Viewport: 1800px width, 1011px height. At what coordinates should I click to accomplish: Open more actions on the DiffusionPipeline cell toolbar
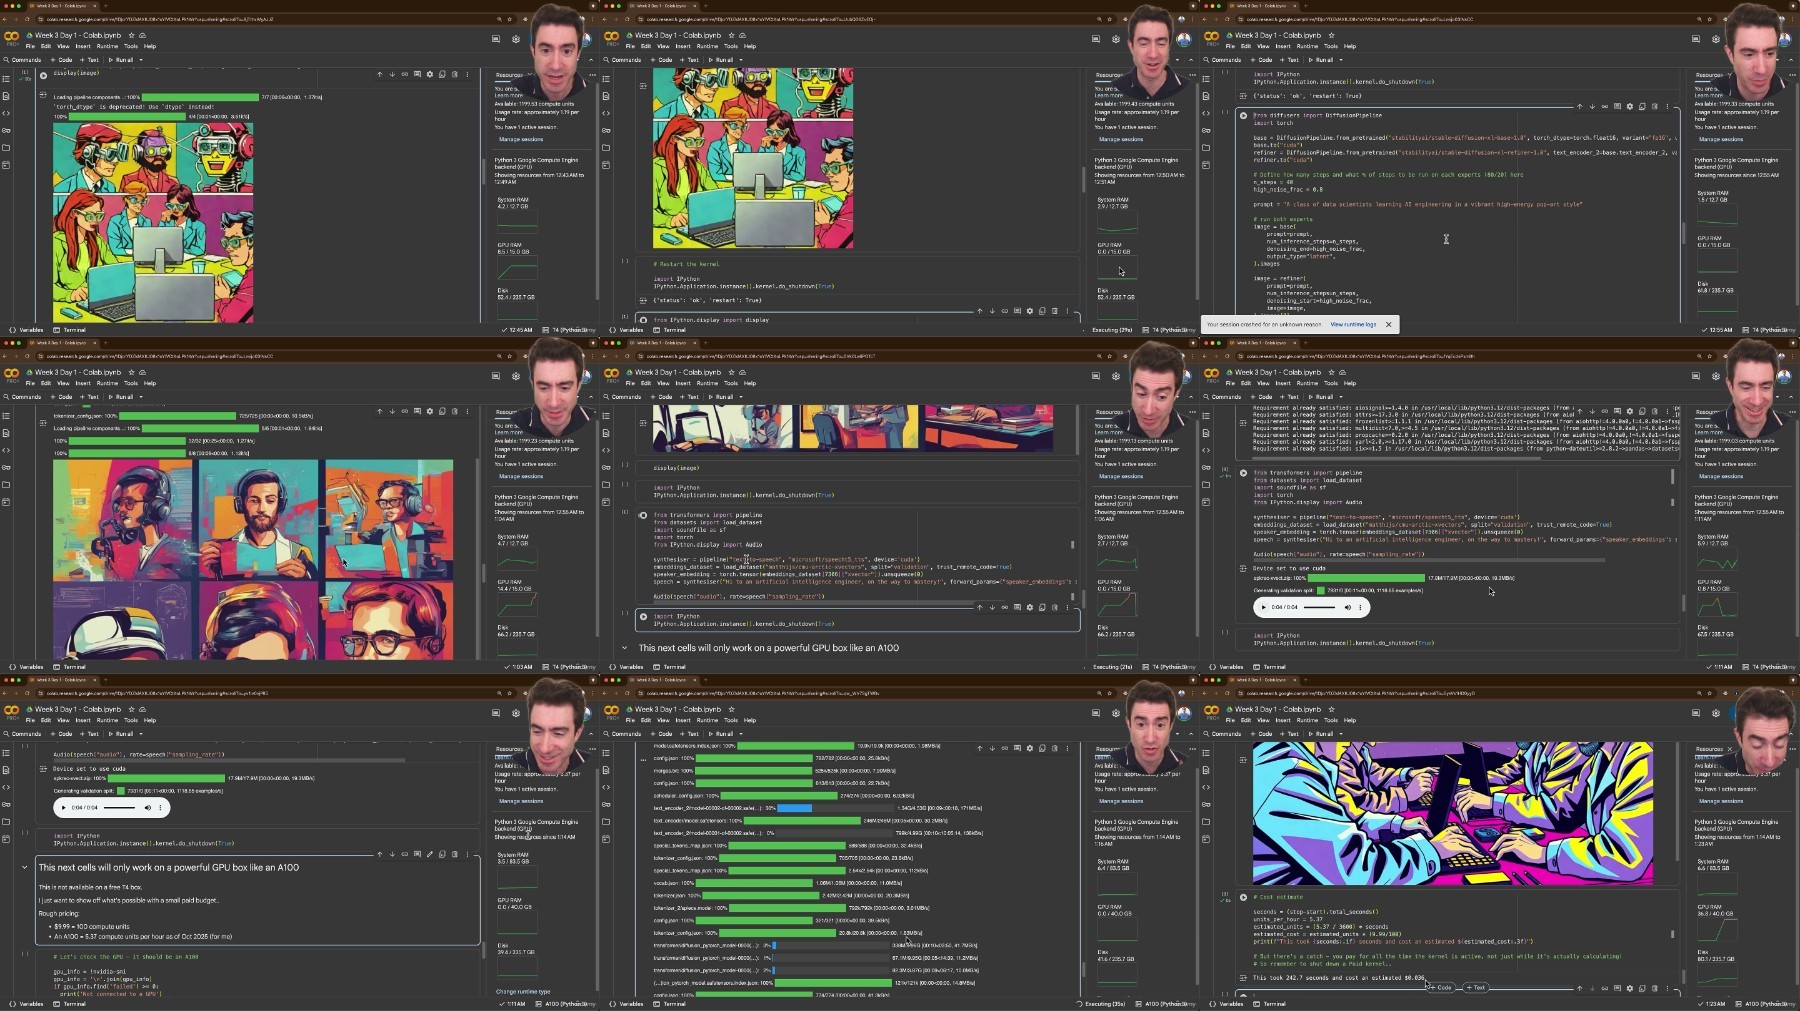coord(1667,106)
